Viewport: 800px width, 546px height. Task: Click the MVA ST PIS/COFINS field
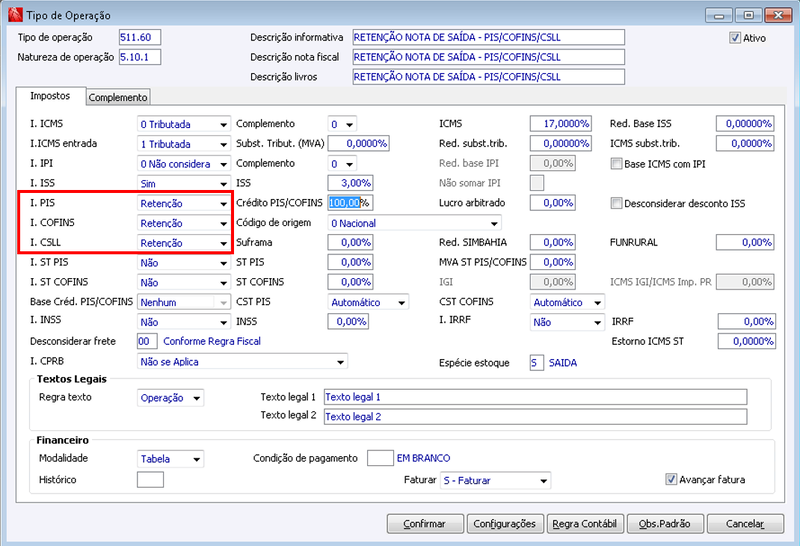(x=553, y=262)
